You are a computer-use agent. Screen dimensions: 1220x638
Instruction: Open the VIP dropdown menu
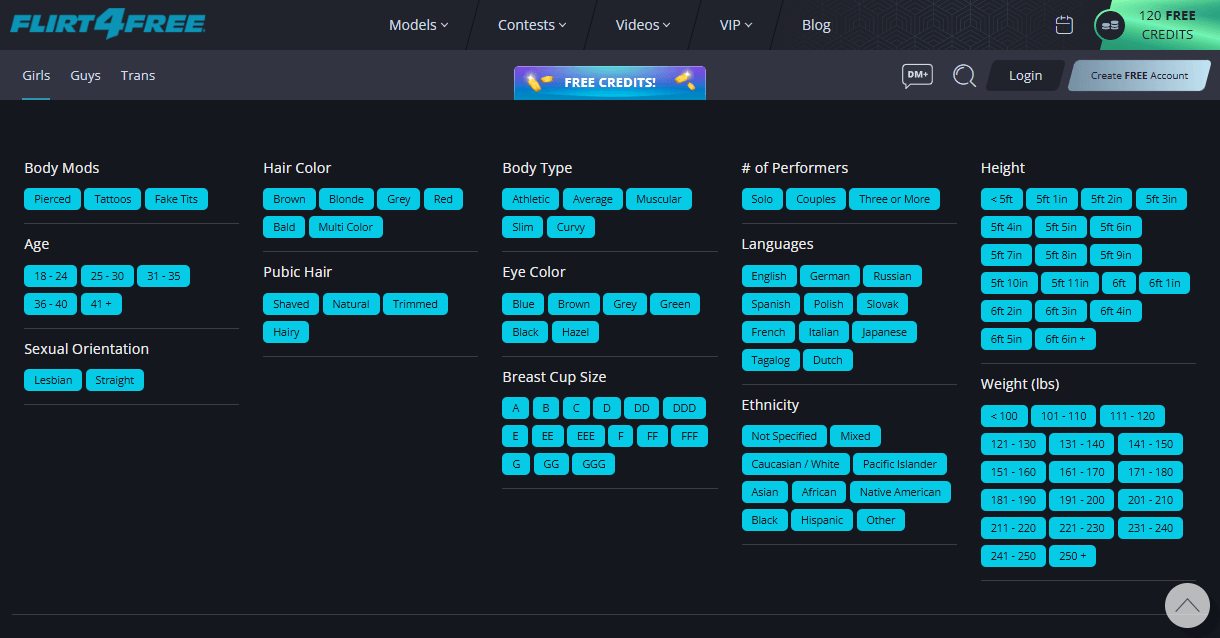(x=736, y=25)
